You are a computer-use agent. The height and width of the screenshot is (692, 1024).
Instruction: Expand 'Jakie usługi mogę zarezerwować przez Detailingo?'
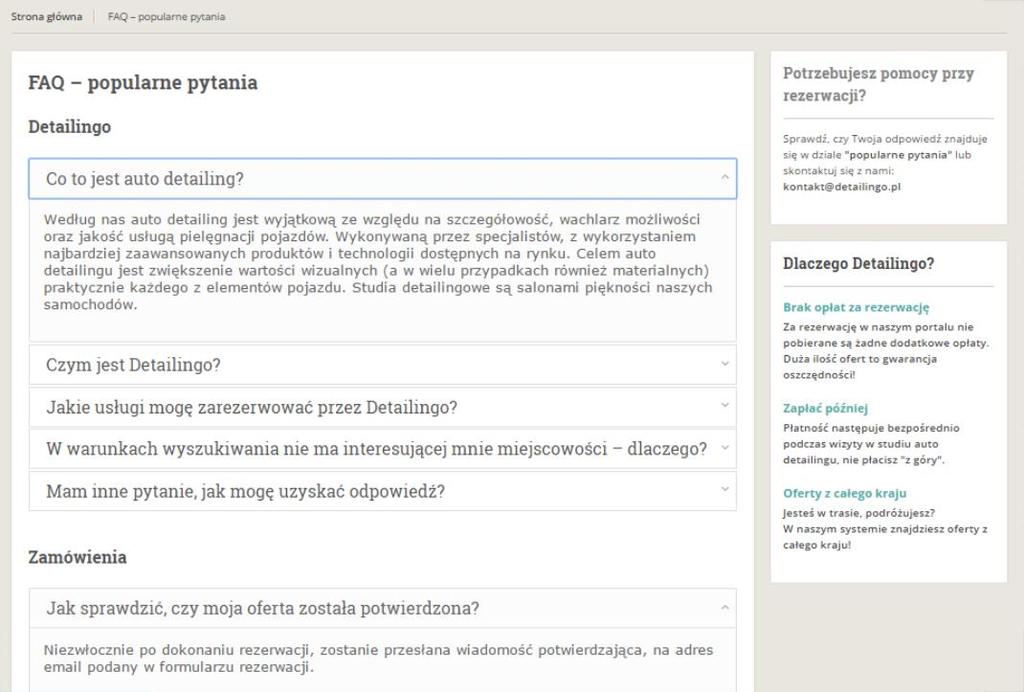383,407
